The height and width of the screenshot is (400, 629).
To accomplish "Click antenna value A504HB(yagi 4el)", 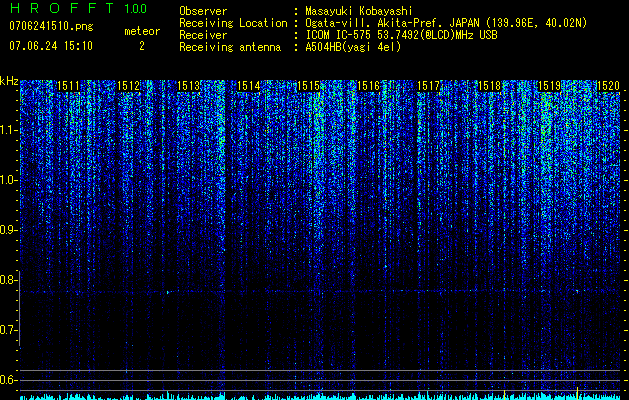I will 353,47.
